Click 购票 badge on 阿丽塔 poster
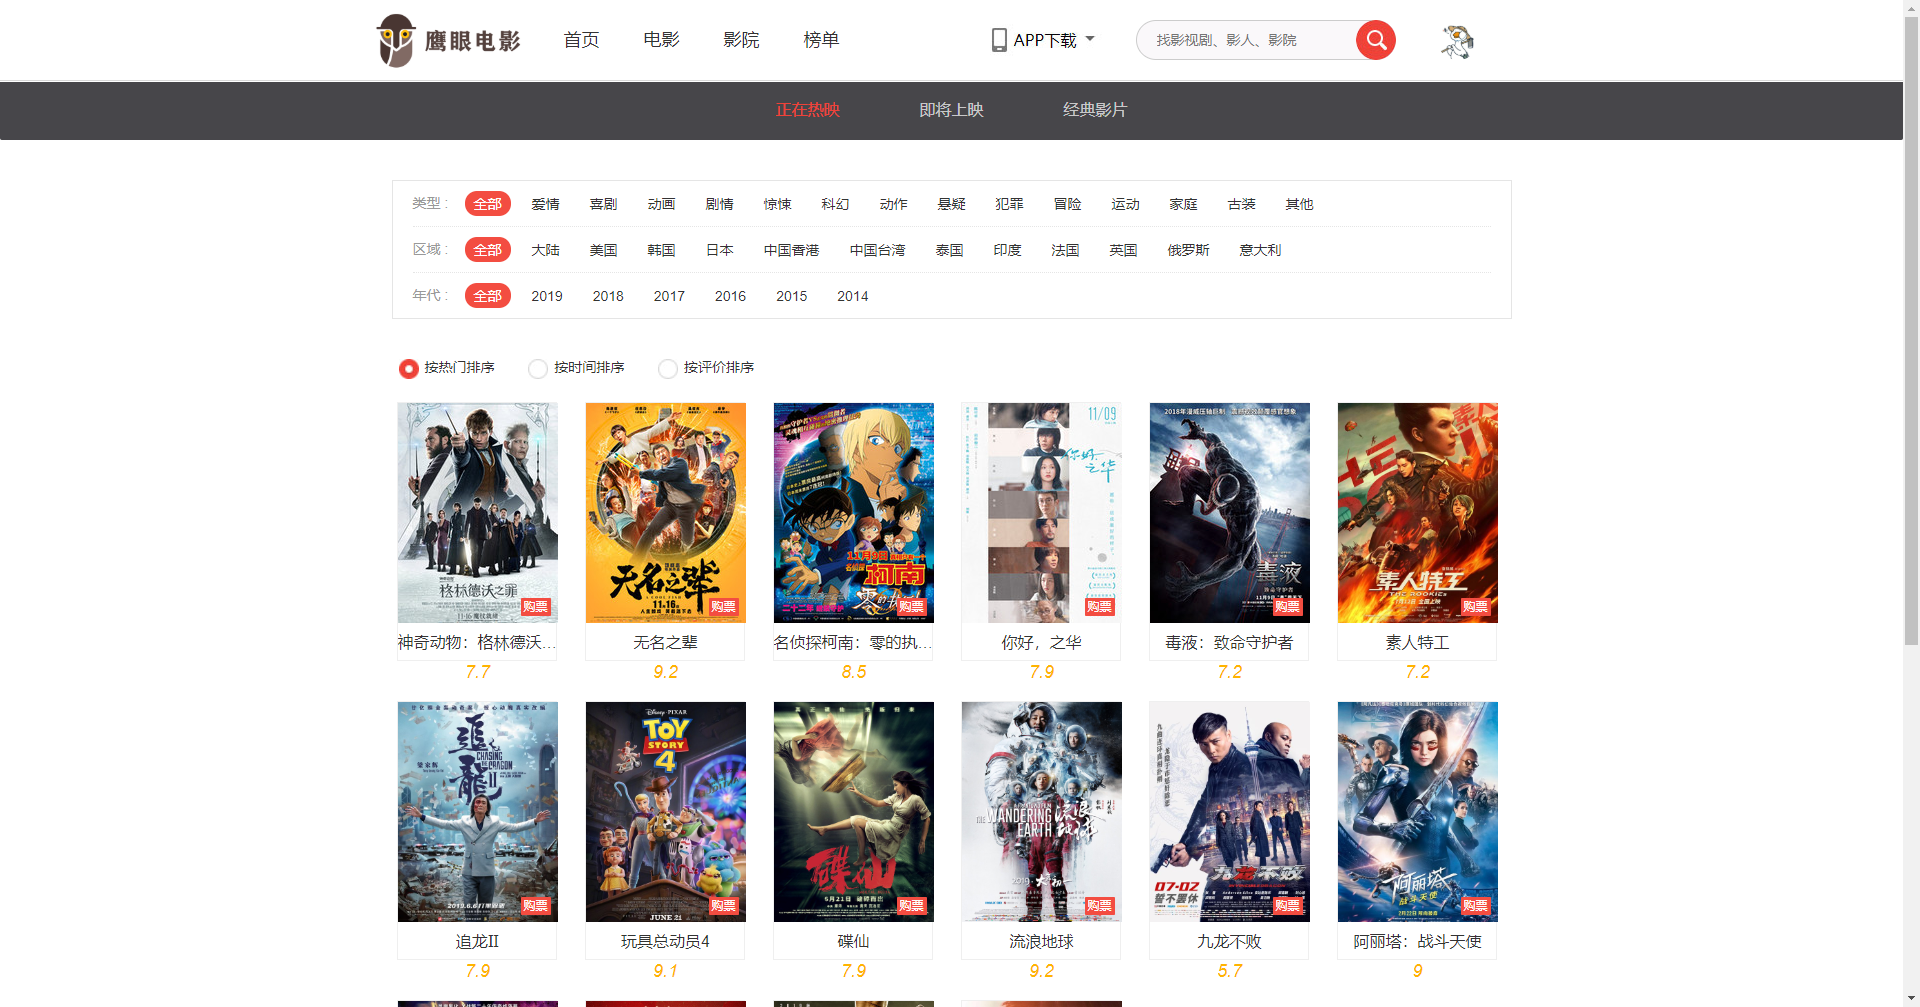1920x1007 pixels. tap(1475, 906)
